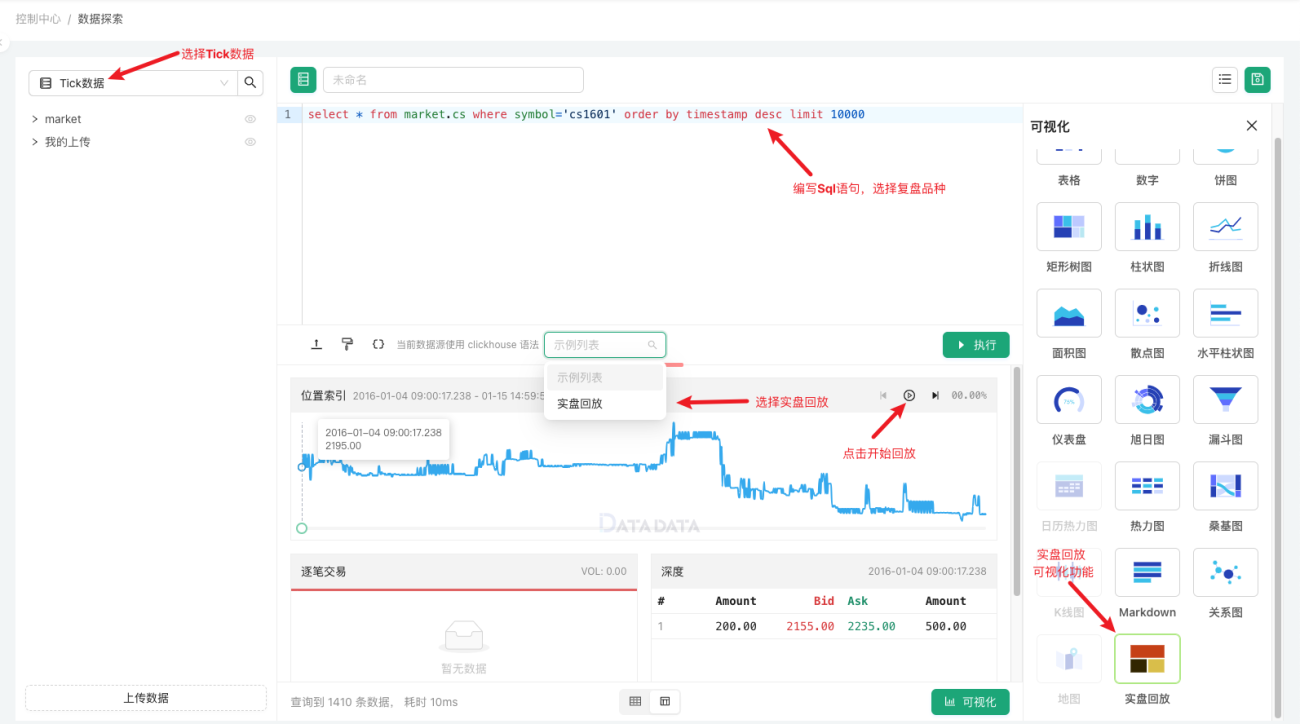Click the search icon beside Tick数据
The width and height of the screenshot is (1300, 724).
click(251, 83)
